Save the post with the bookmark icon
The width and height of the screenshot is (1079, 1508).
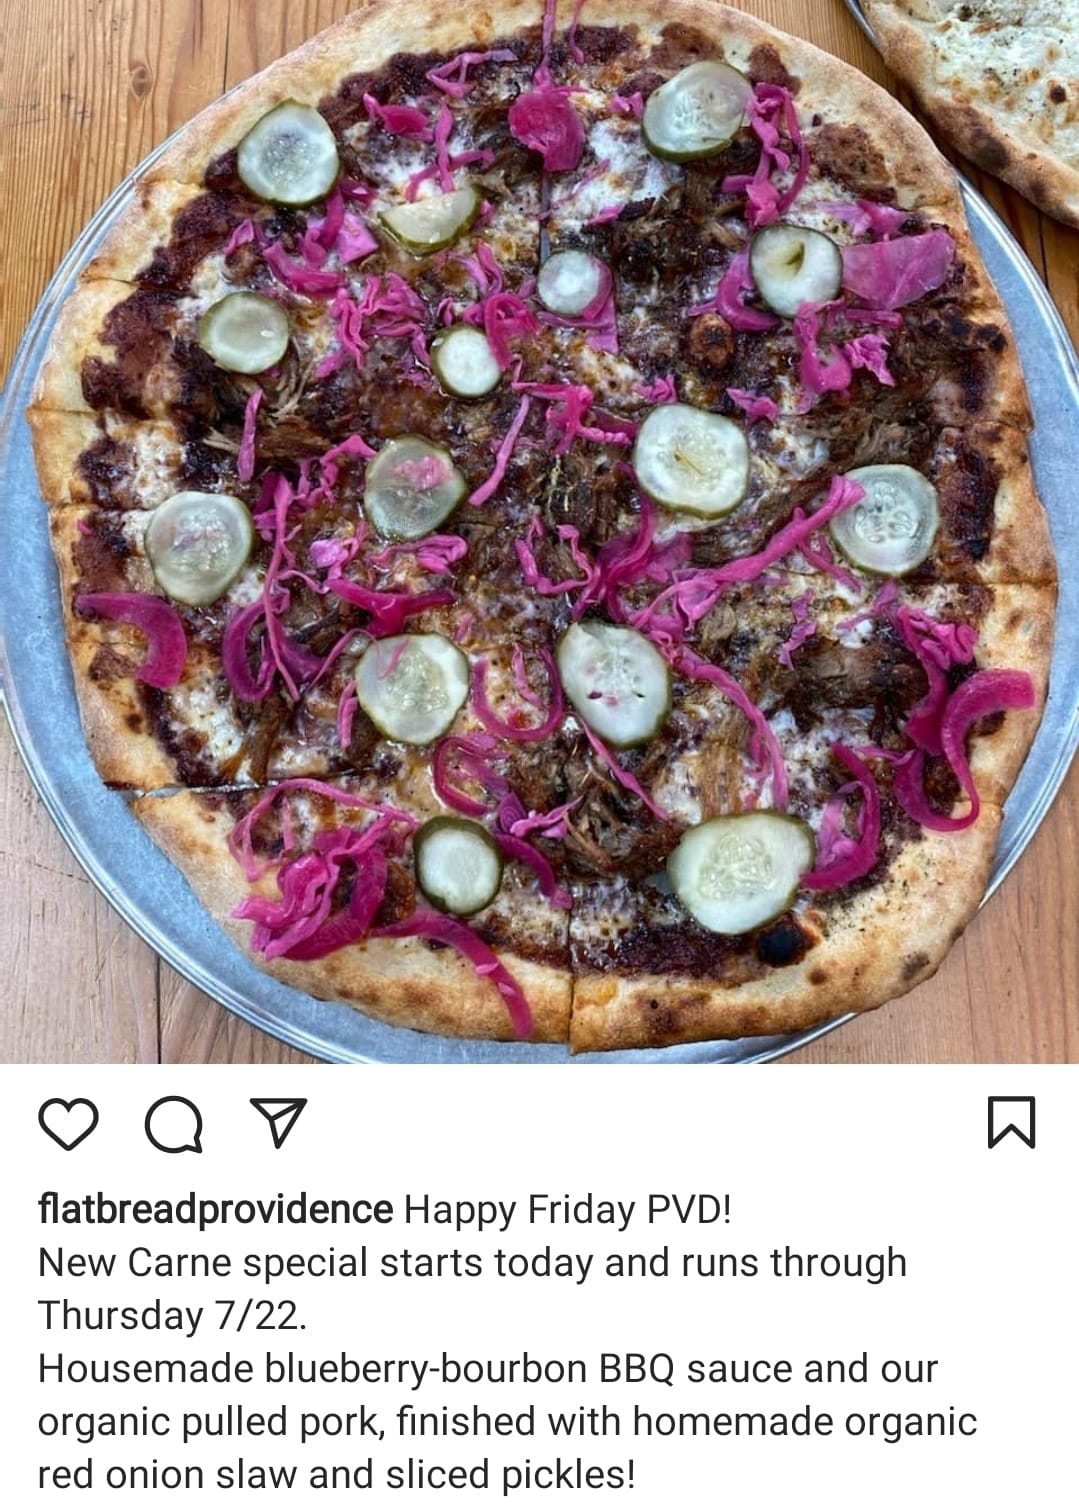coord(1011,1122)
